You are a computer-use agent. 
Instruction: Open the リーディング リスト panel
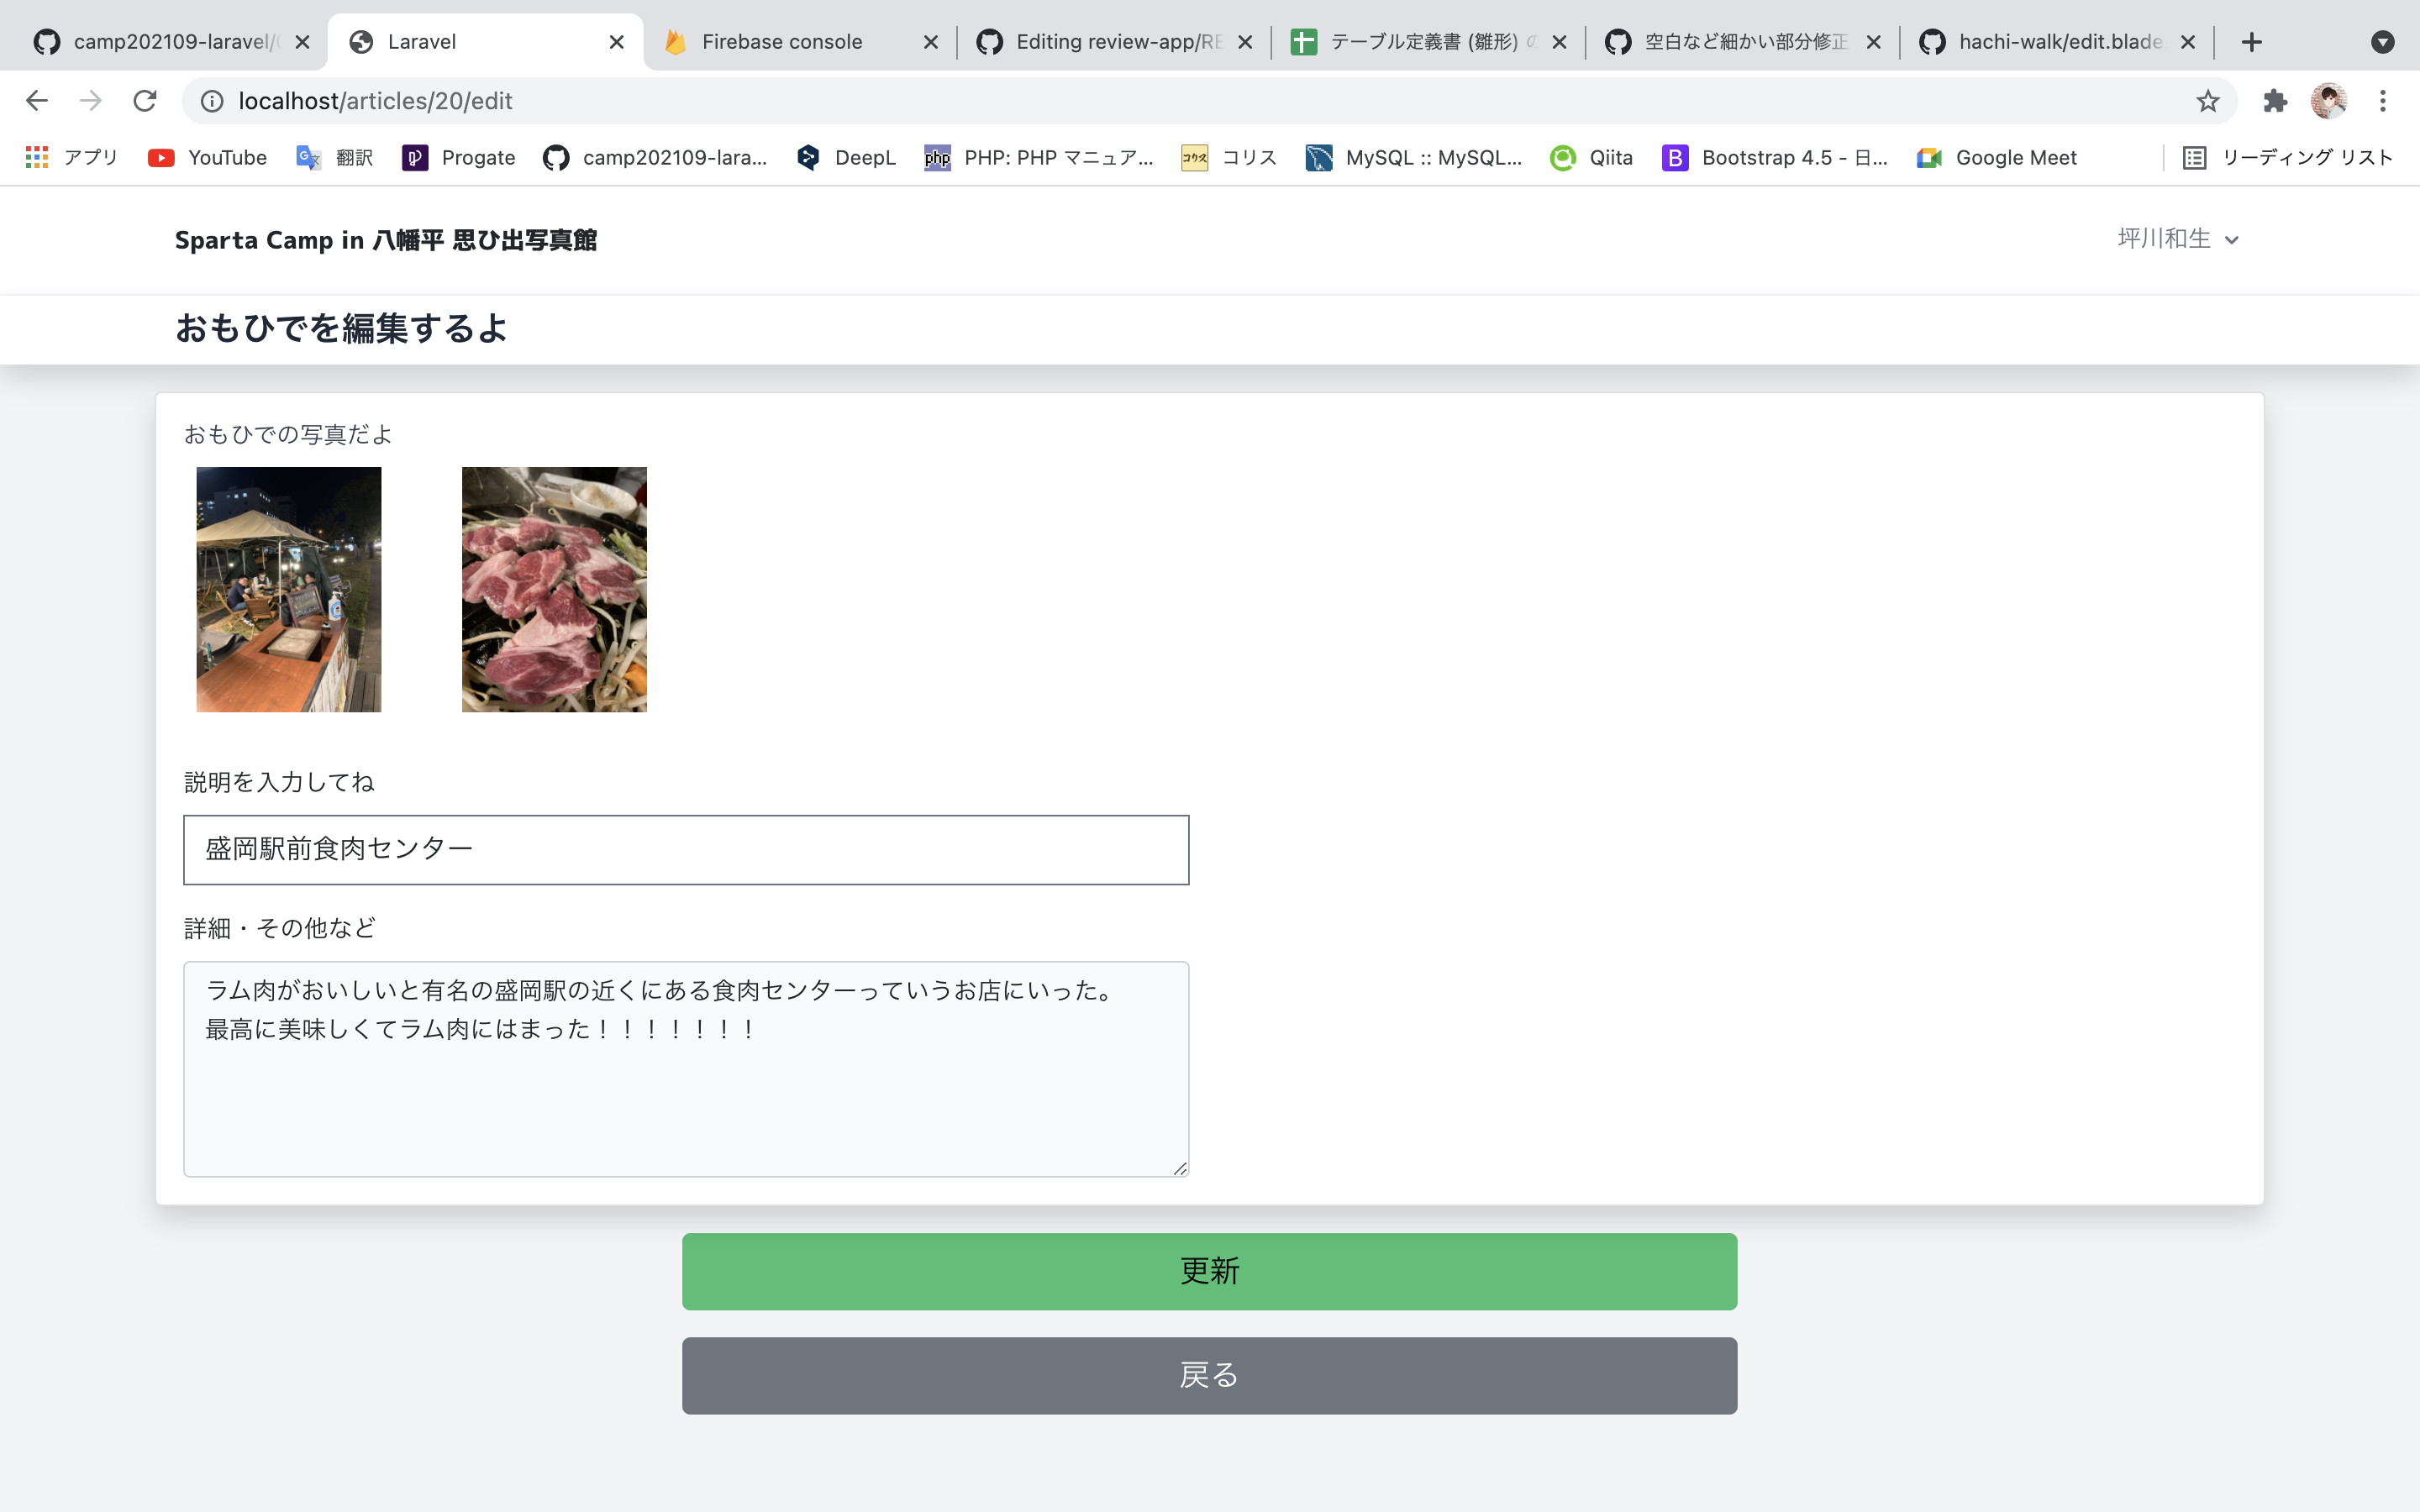[x=2290, y=157]
